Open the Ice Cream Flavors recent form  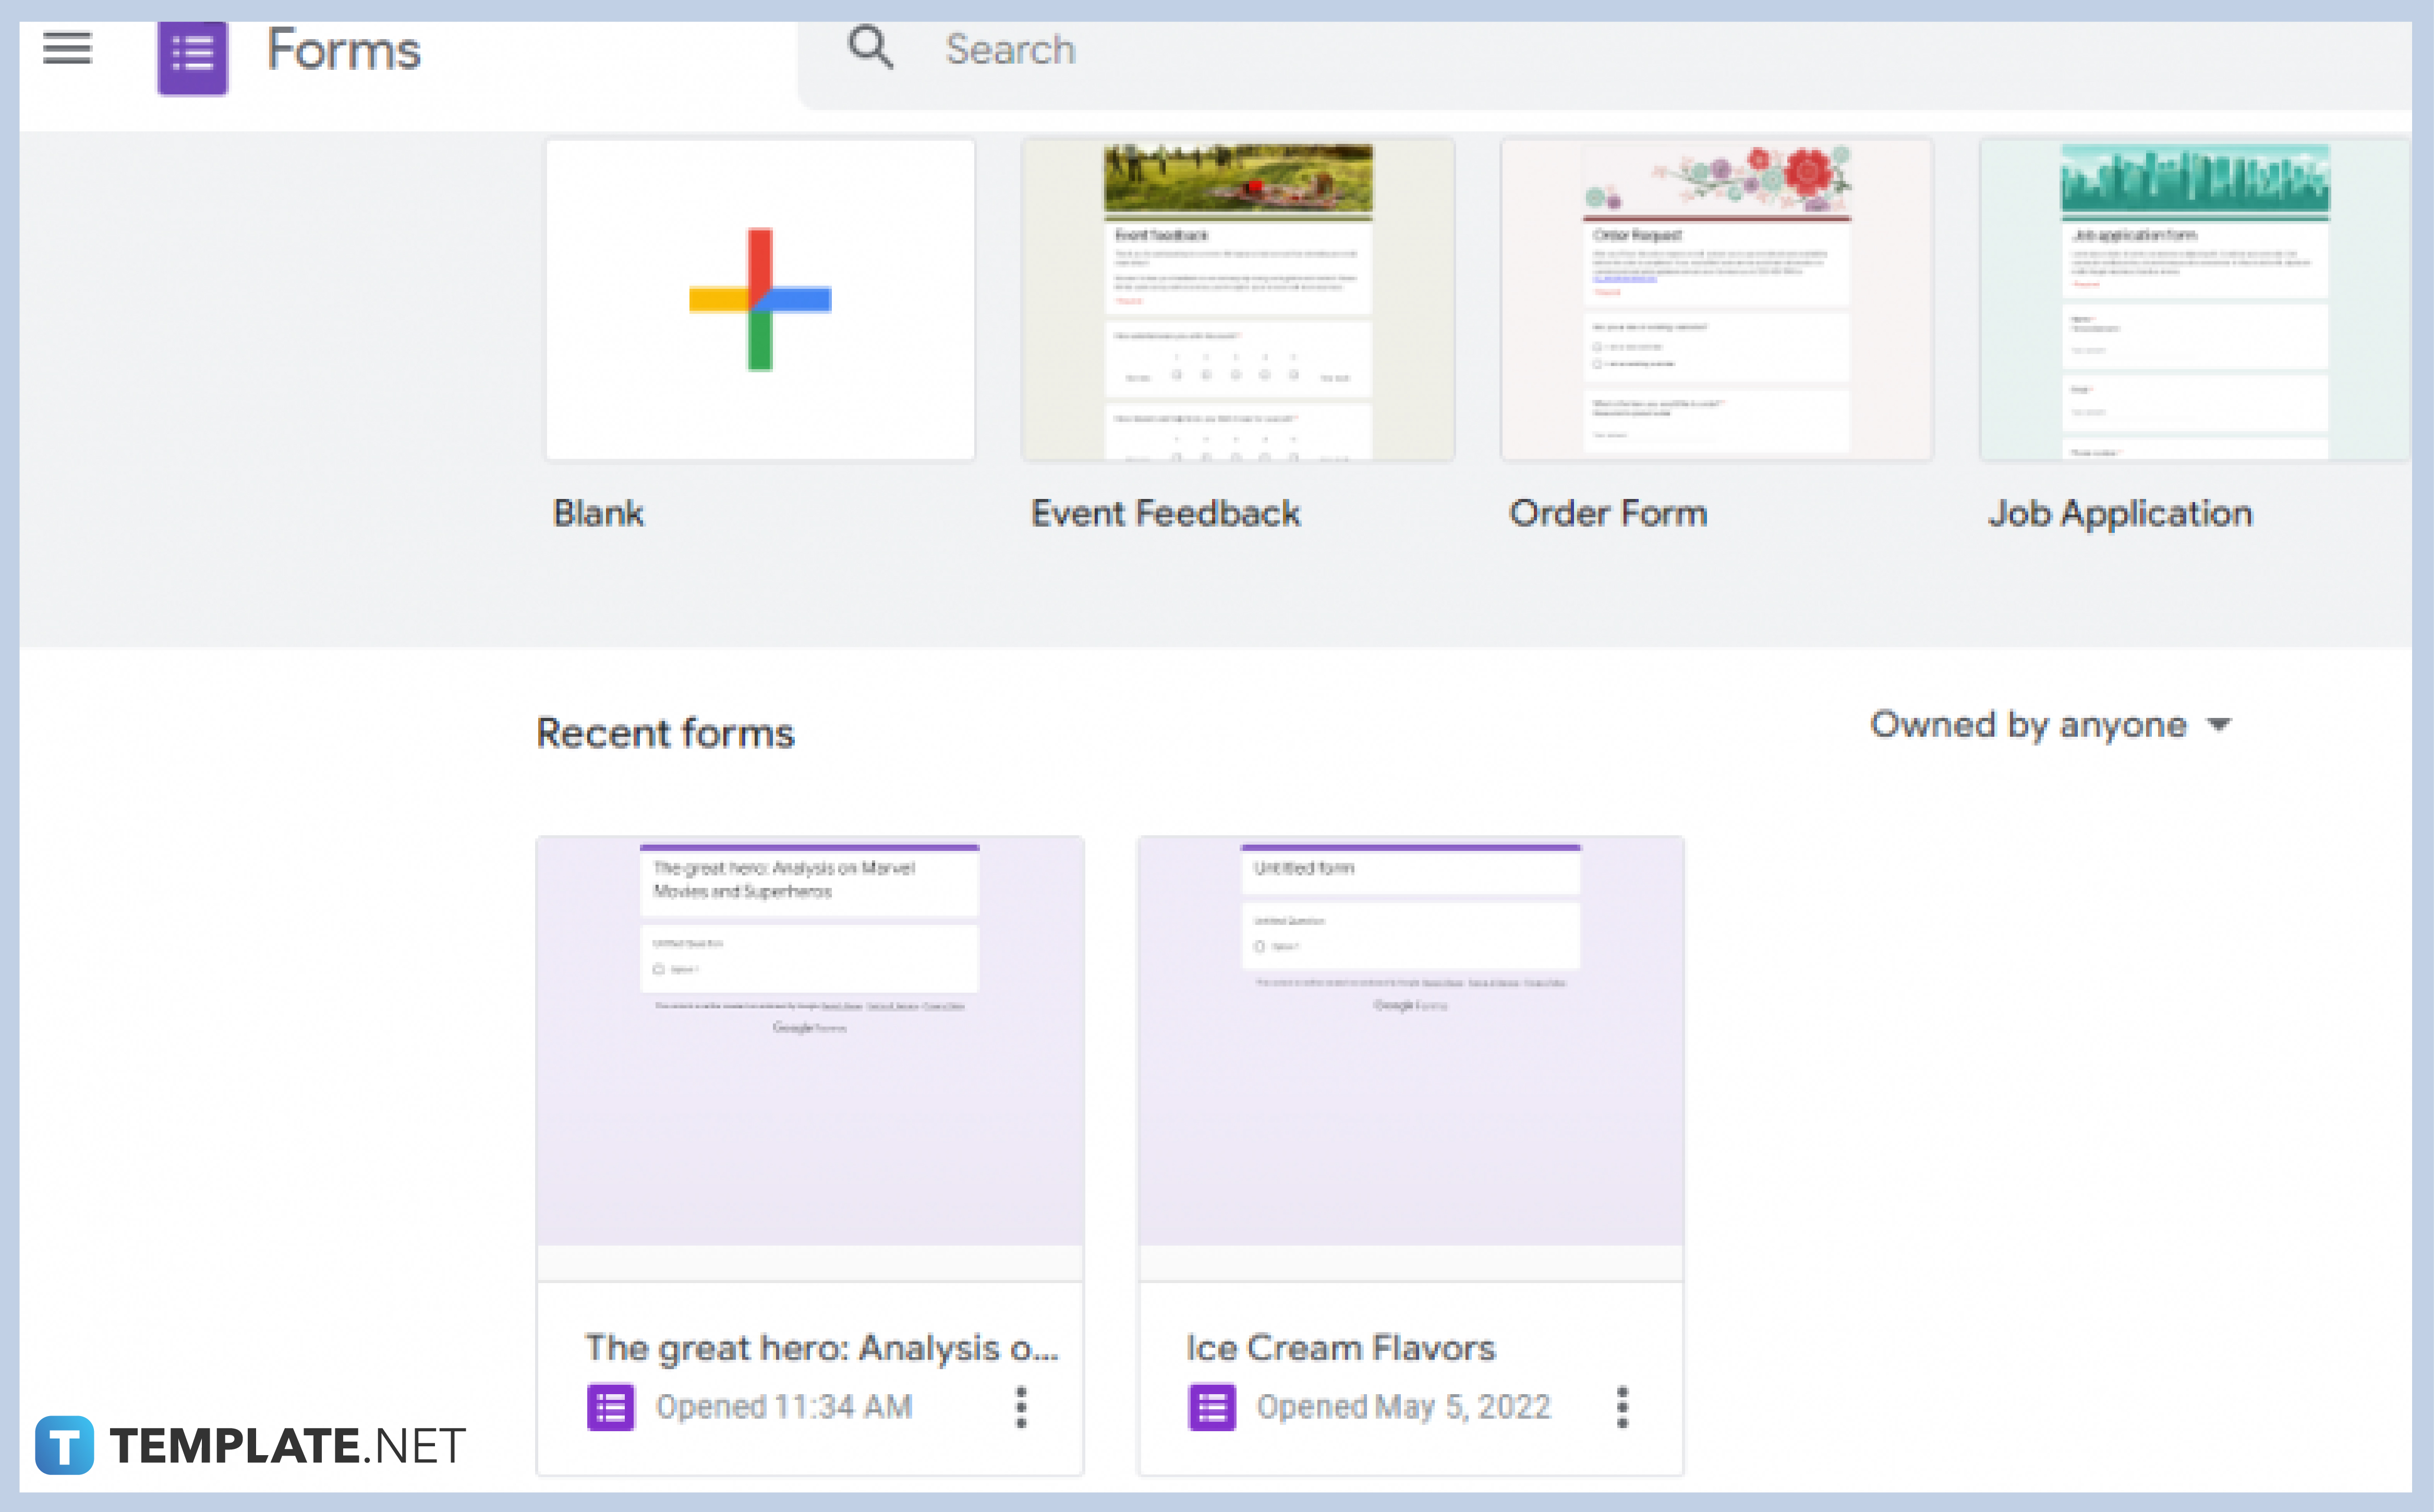point(1410,1050)
